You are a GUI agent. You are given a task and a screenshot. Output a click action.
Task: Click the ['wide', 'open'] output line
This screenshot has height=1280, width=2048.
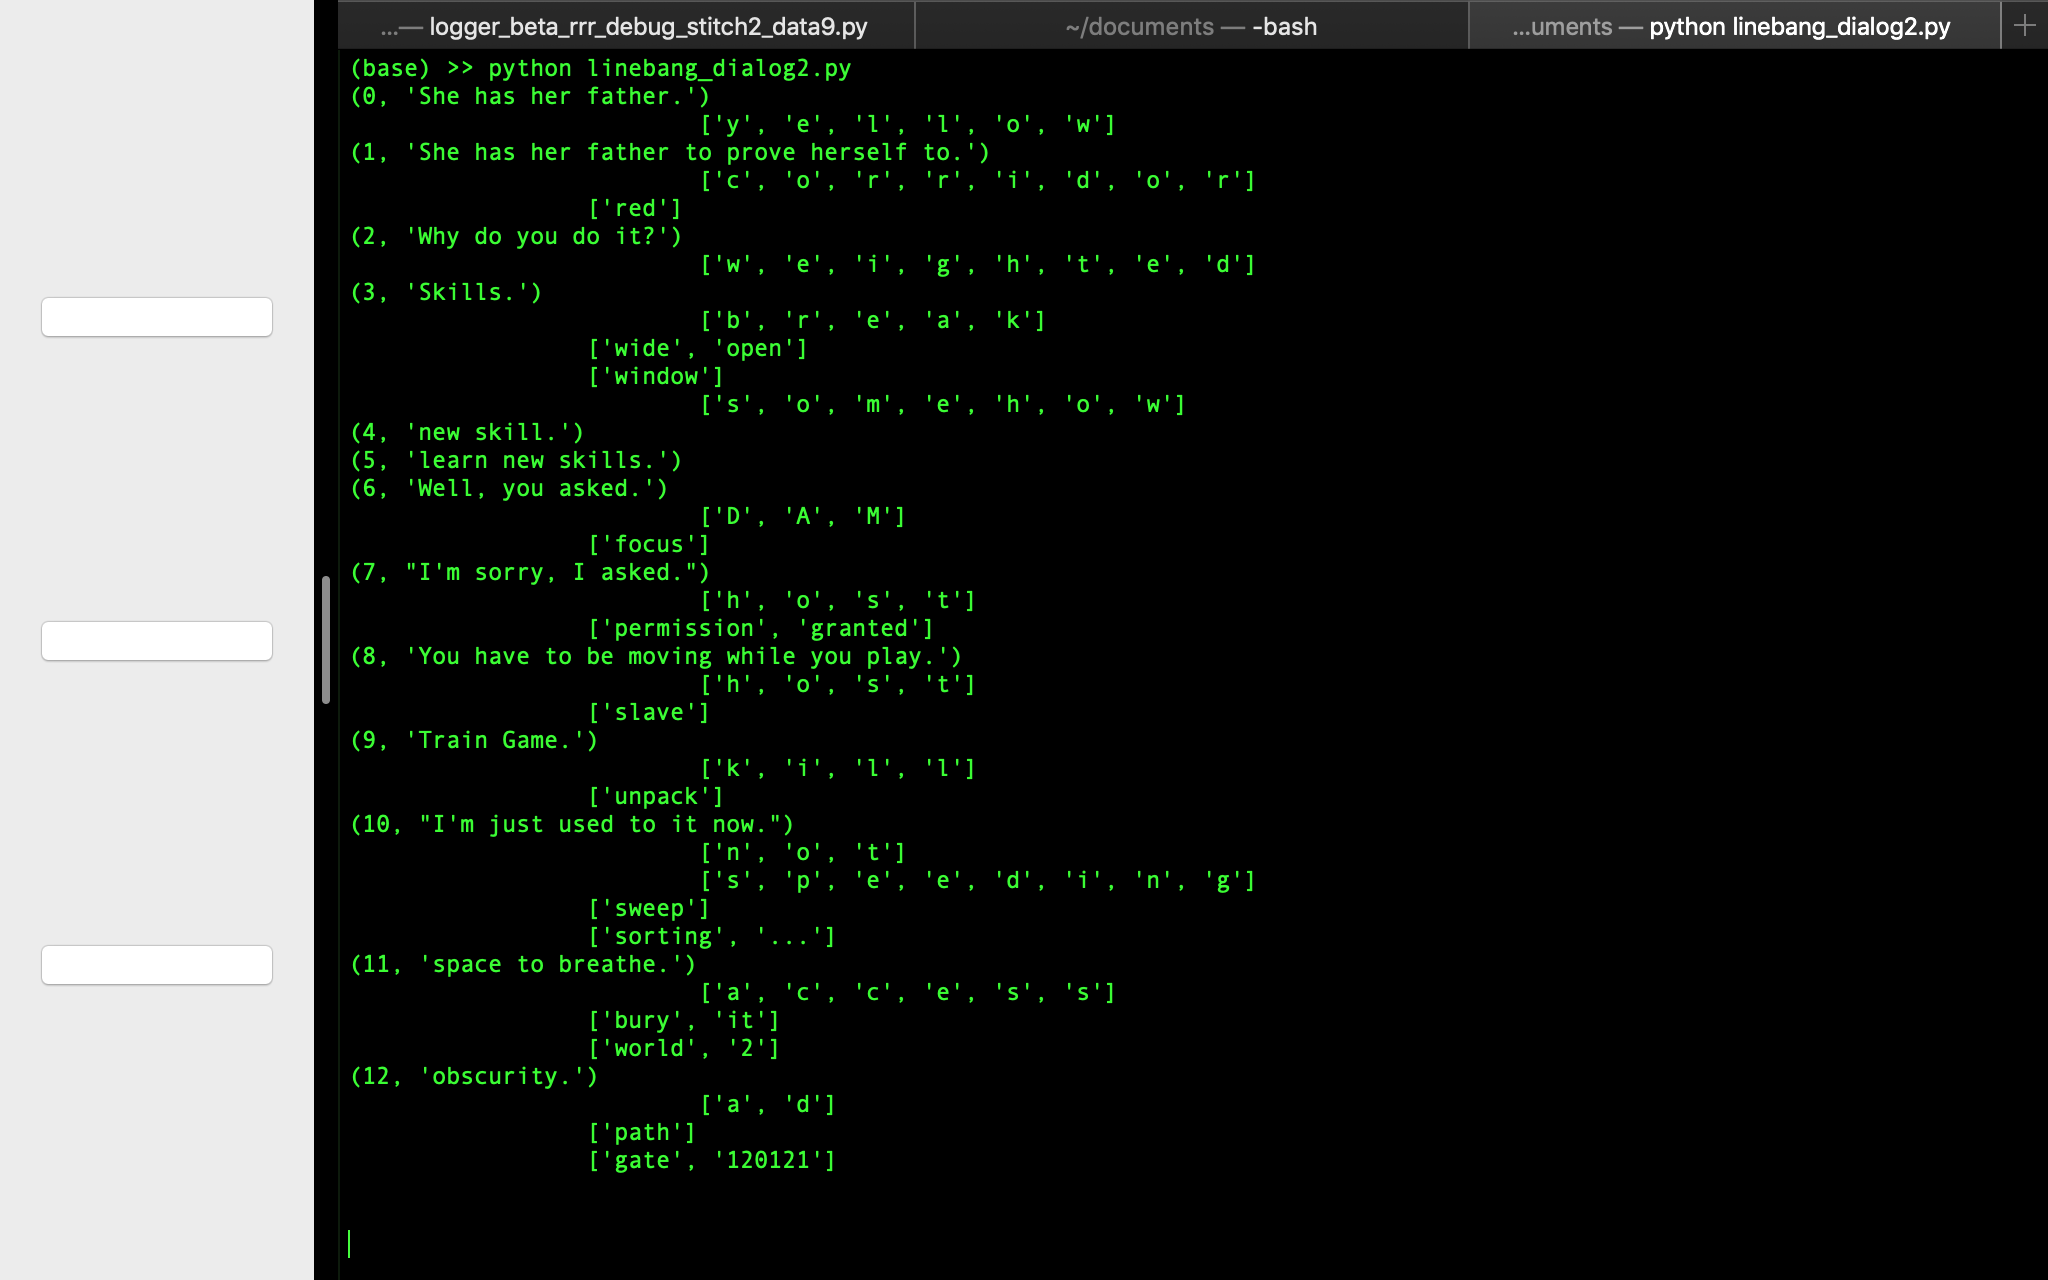(x=697, y=348)
